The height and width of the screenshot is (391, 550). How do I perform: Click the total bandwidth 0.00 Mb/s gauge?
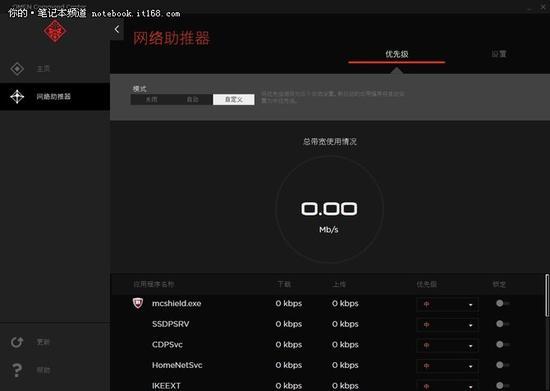click(x=329, y=209)
